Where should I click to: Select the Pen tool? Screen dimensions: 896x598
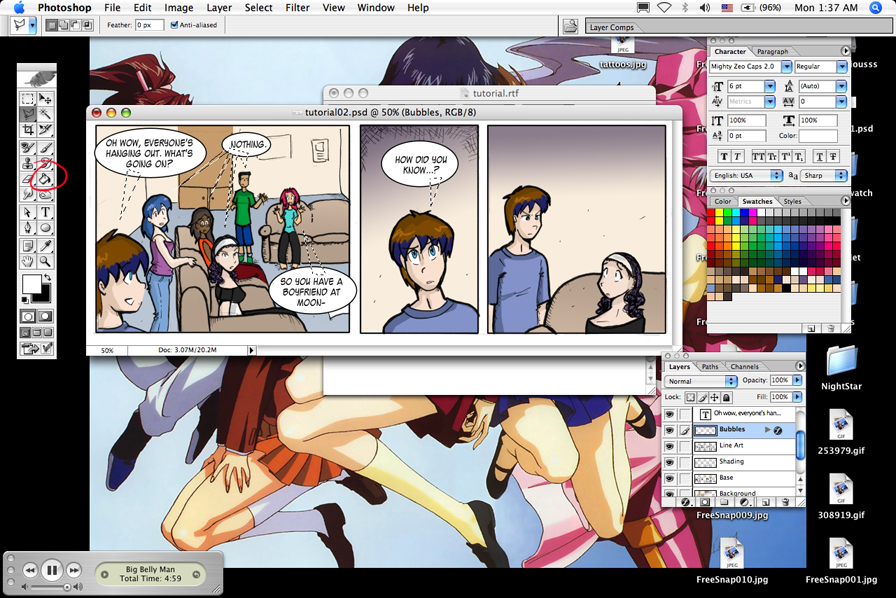(27, 228)
